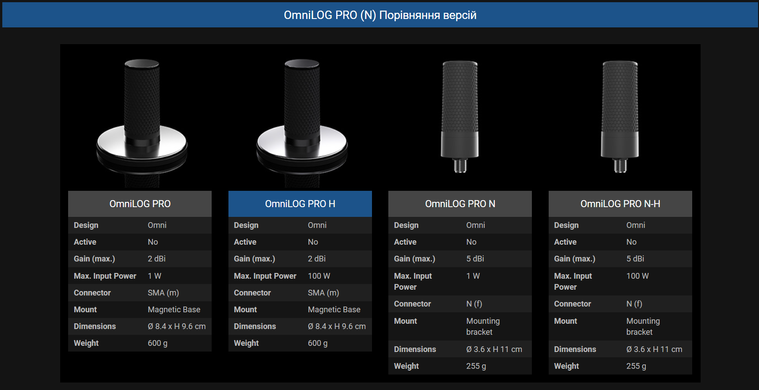Click 'SMA (m)' connector under OmniLOG PRO
The width and height of the screenshot is (759, 390).
163,293
